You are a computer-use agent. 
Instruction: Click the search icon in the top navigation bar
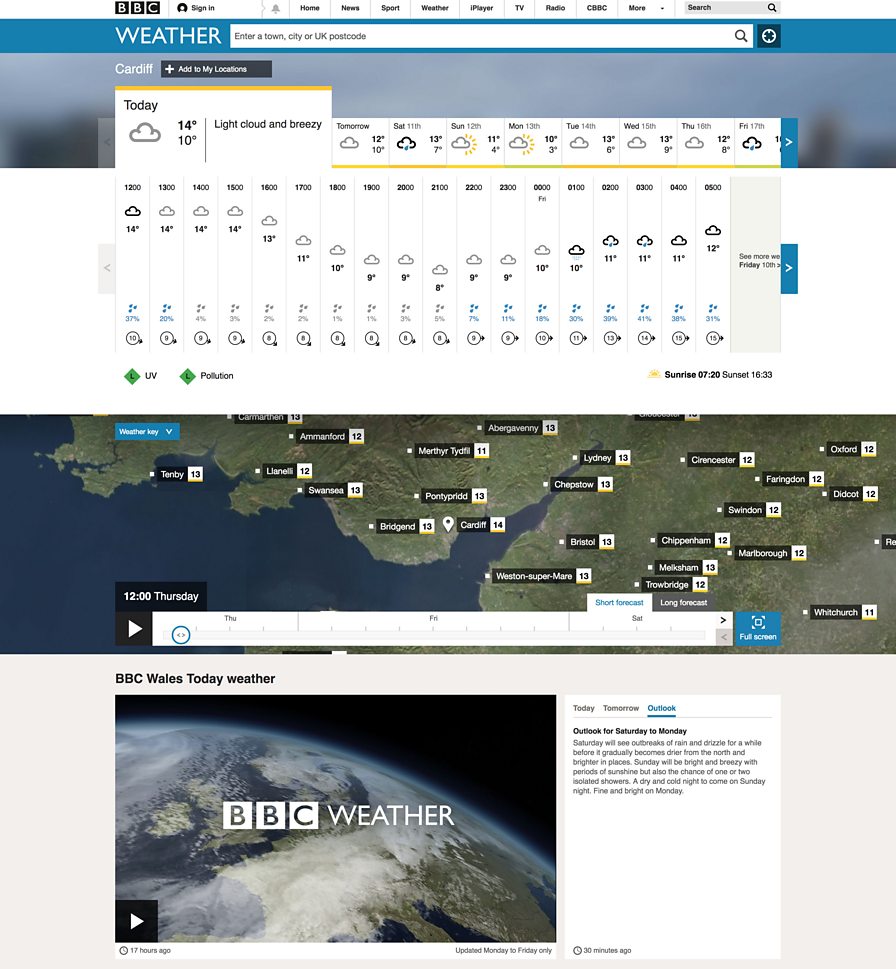click(x=771, y=8)
